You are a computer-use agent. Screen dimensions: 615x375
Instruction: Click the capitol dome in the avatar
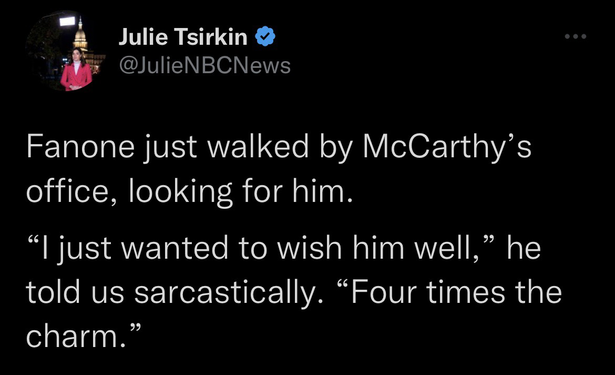(x=81, y=35)
